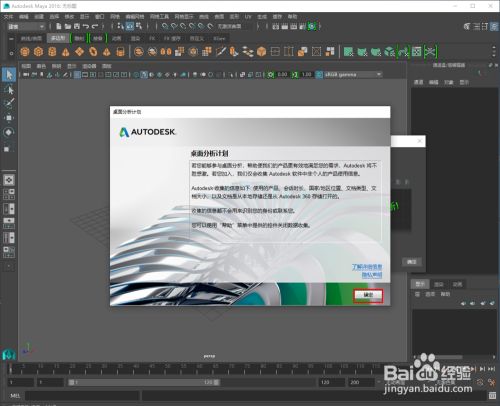The width and height of the screenshot is (500, 406).
Task: Open the shelf gear options menu
Action: click(11, 53)
